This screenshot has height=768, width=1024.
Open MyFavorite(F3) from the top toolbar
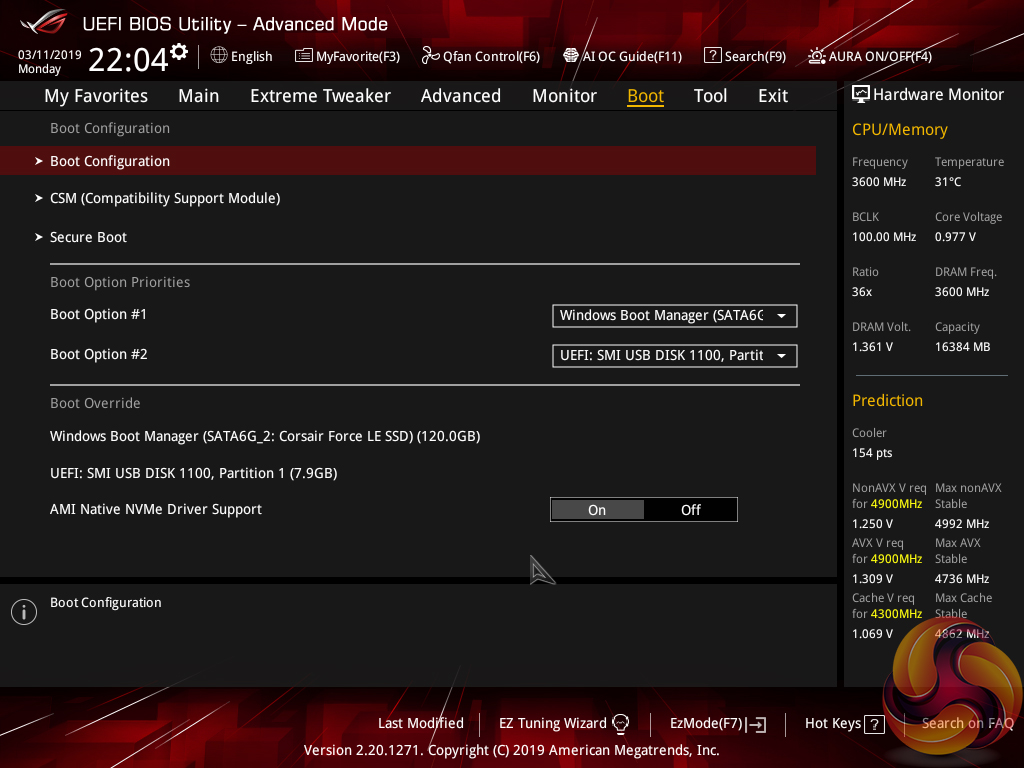tap(347, 56)
